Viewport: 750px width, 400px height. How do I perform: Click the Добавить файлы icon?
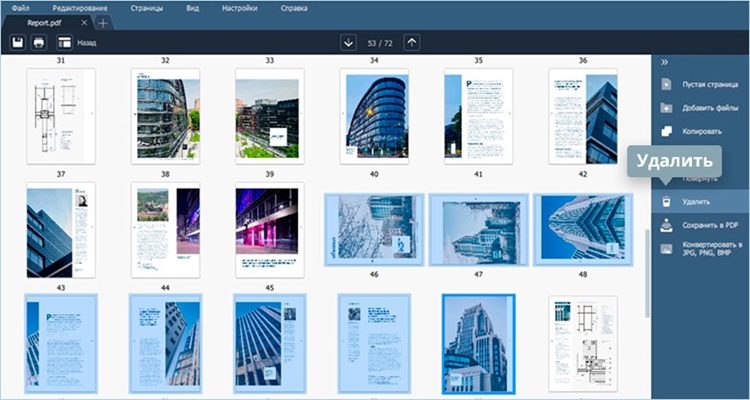coord(666,107)
